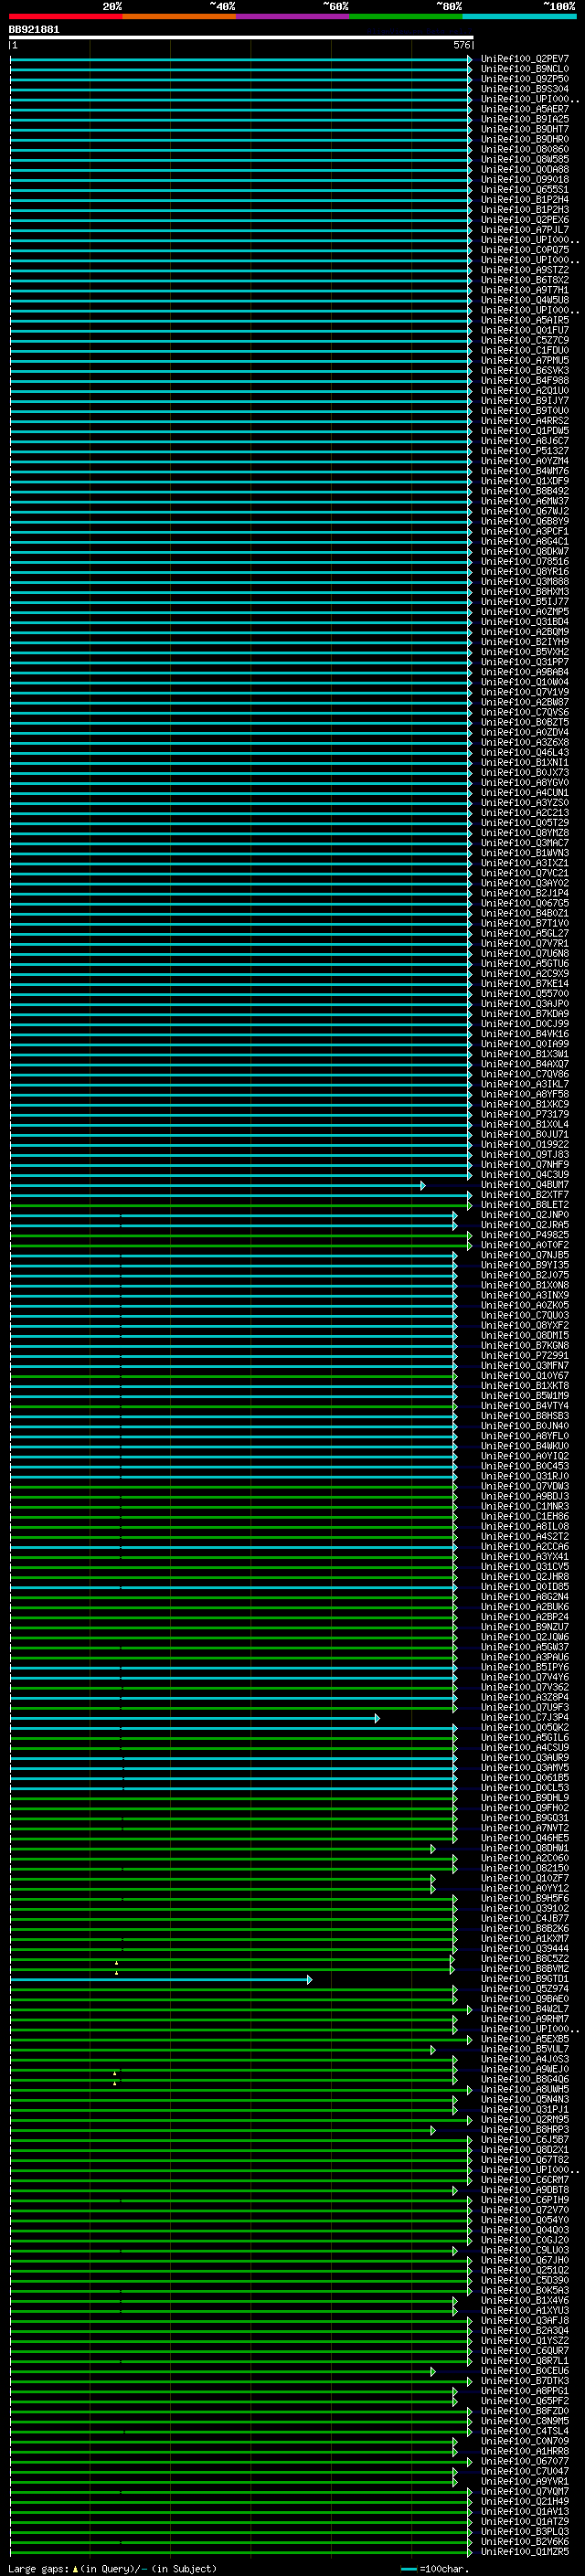
Task: Click hit label UniRef100_Q7VQM7
Action: (x=524, y=2491)
